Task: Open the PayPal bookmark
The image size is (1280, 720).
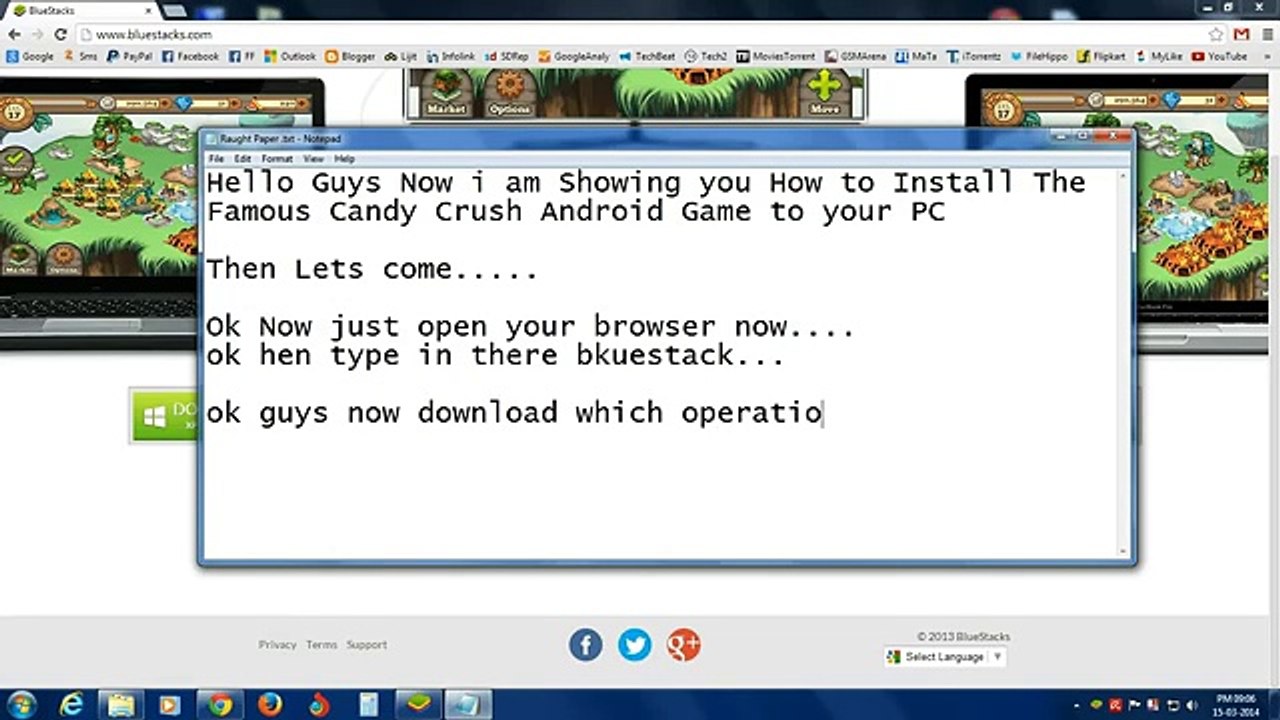Action: click(130, 57)
